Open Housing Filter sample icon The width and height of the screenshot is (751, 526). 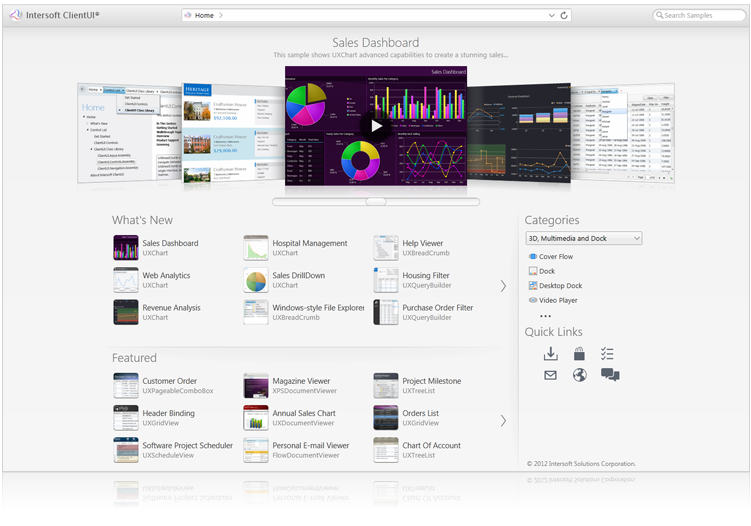(386, 280)
